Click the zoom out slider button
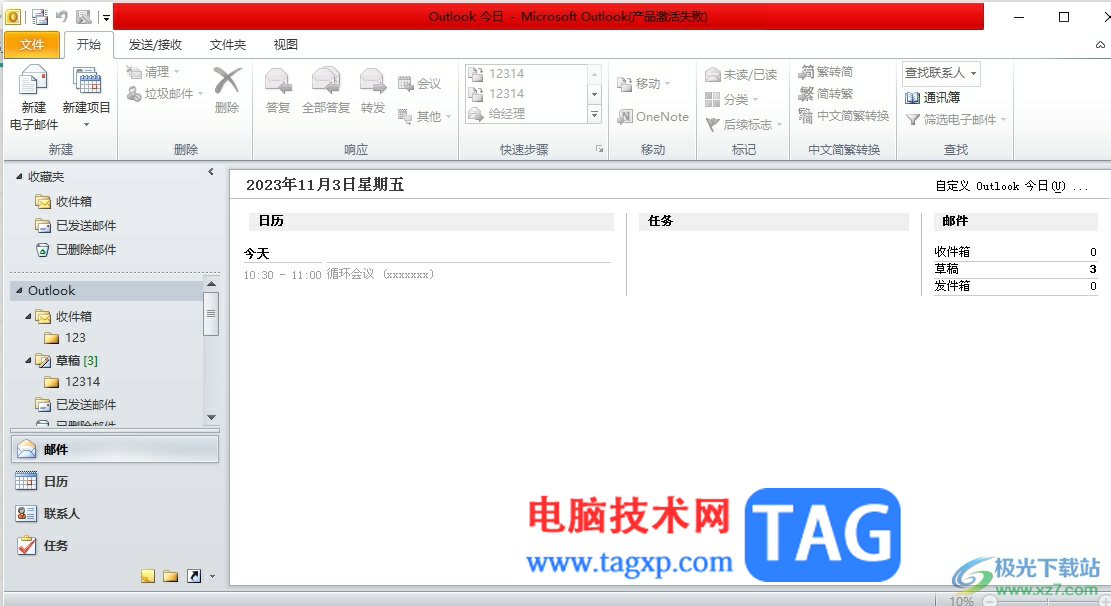This screenshot has height=606, width=1111. tap(991, 600)
